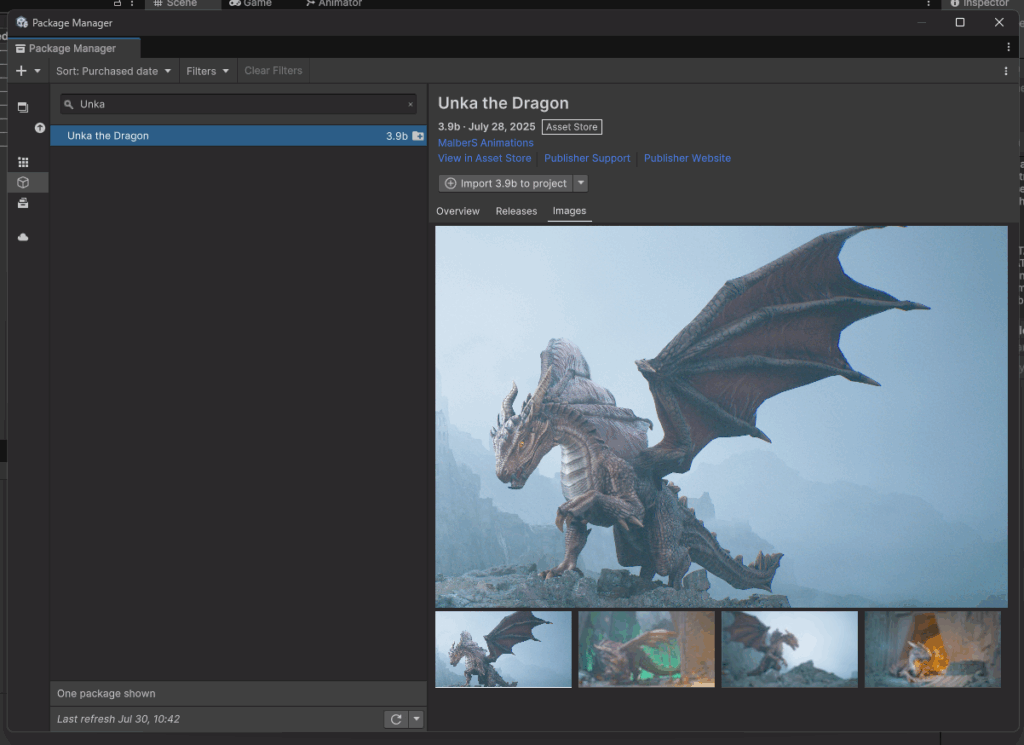Select the Images tab
The width and height of the screenshot is (1024, 745).
pos(569,211)
